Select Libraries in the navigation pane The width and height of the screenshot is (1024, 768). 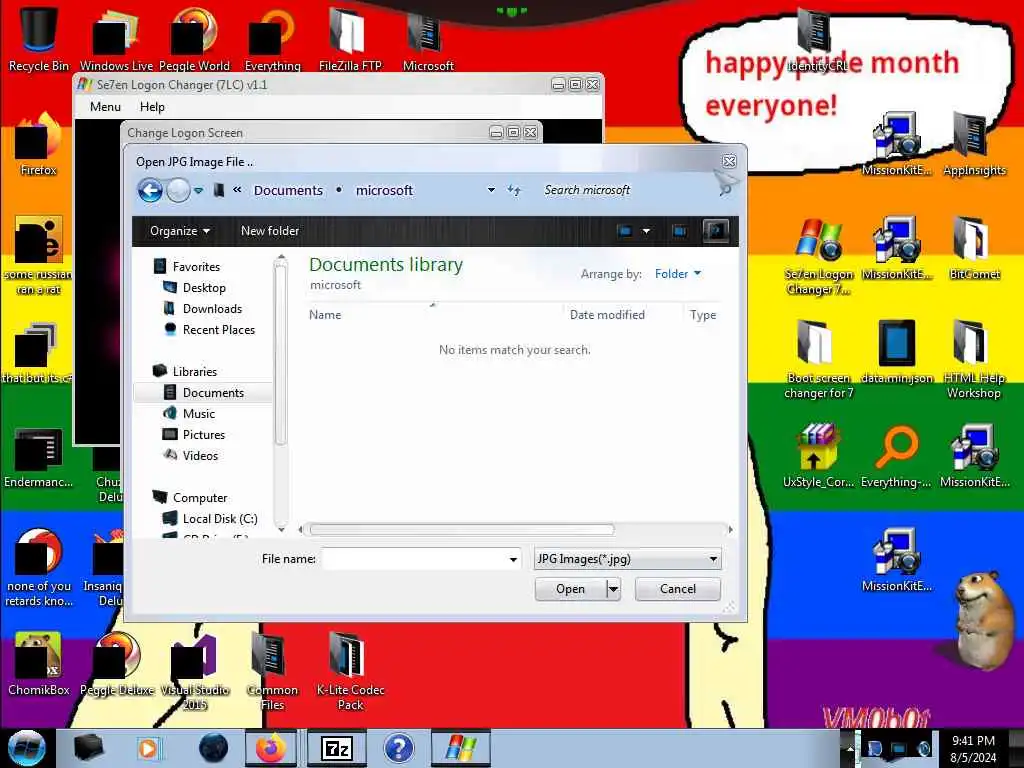pos(195,372)
